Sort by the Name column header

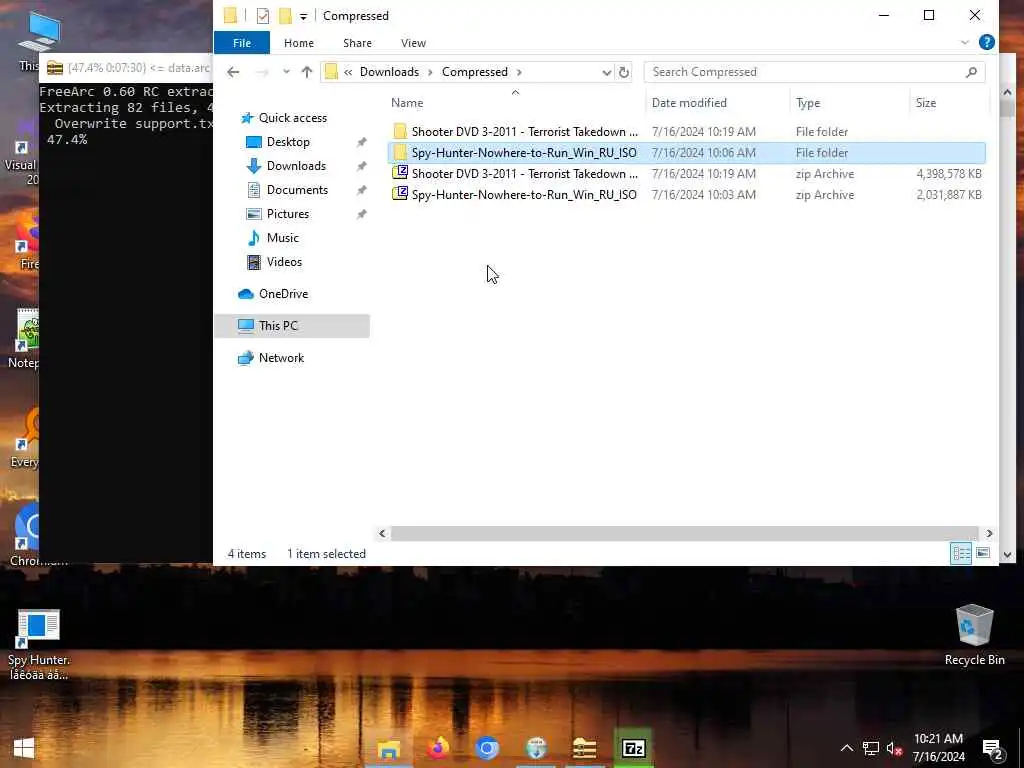point(407,103)
